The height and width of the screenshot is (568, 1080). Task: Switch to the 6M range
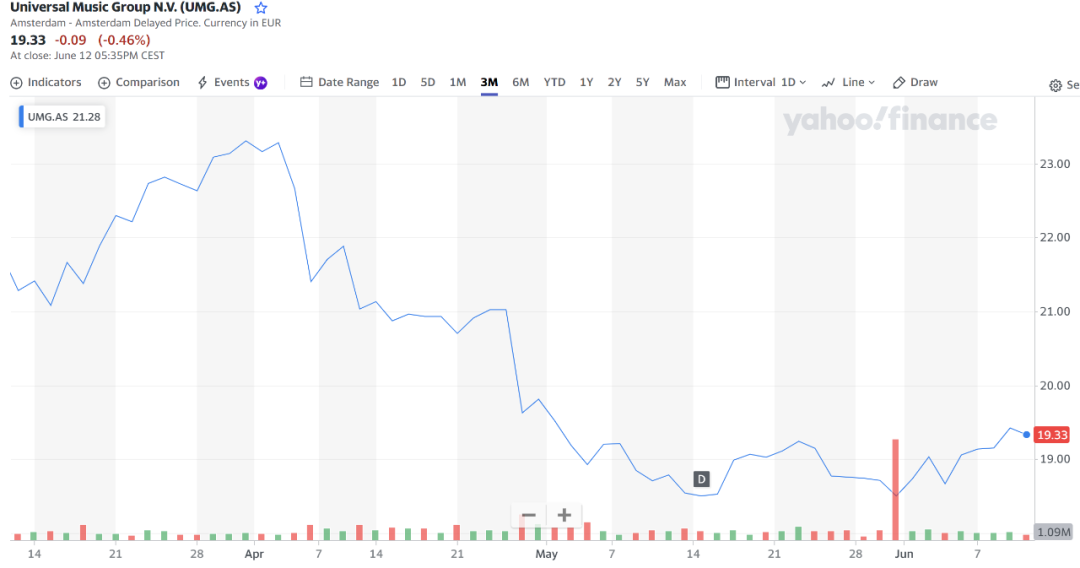520,82
